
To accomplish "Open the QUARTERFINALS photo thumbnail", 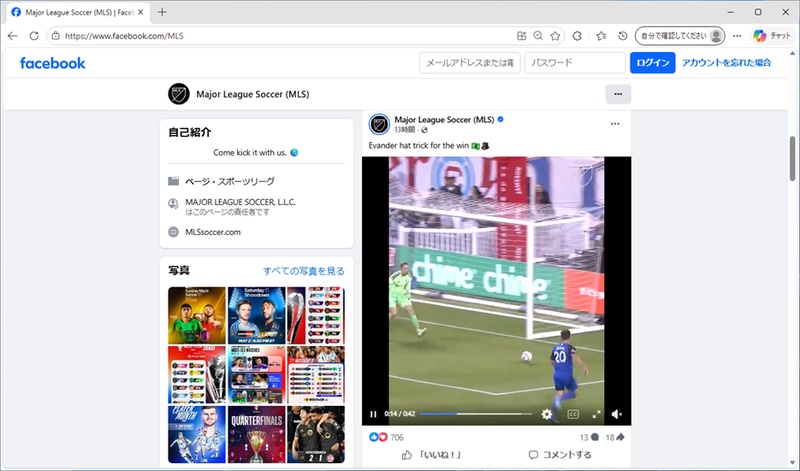I will click(257, 434).
